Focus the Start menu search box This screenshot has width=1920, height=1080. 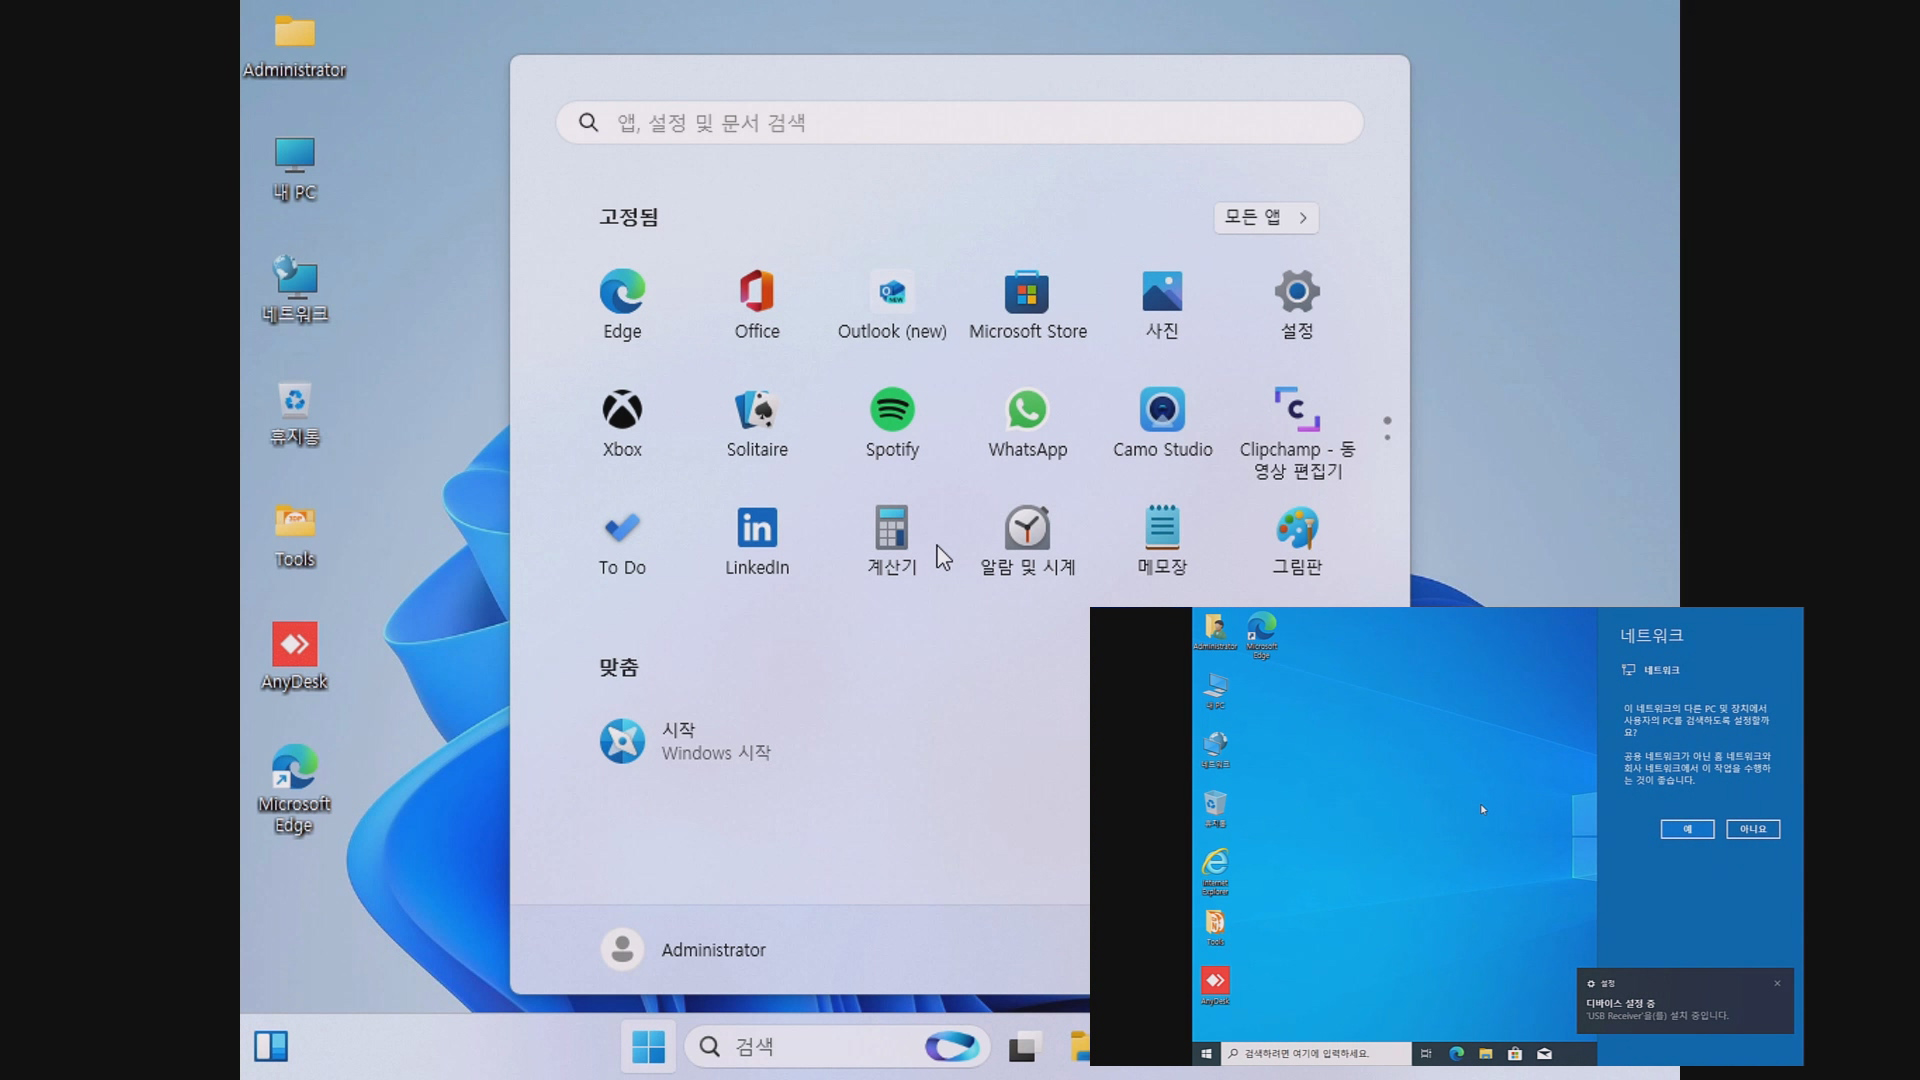[x=960, y=122]
